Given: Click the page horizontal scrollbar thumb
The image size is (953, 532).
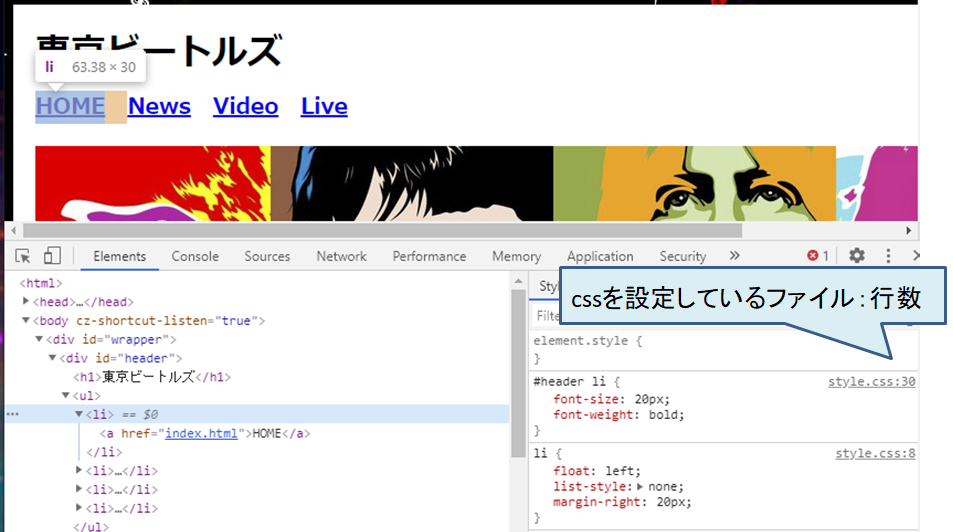Looking at the screenshot, I should tap(382, 231).
